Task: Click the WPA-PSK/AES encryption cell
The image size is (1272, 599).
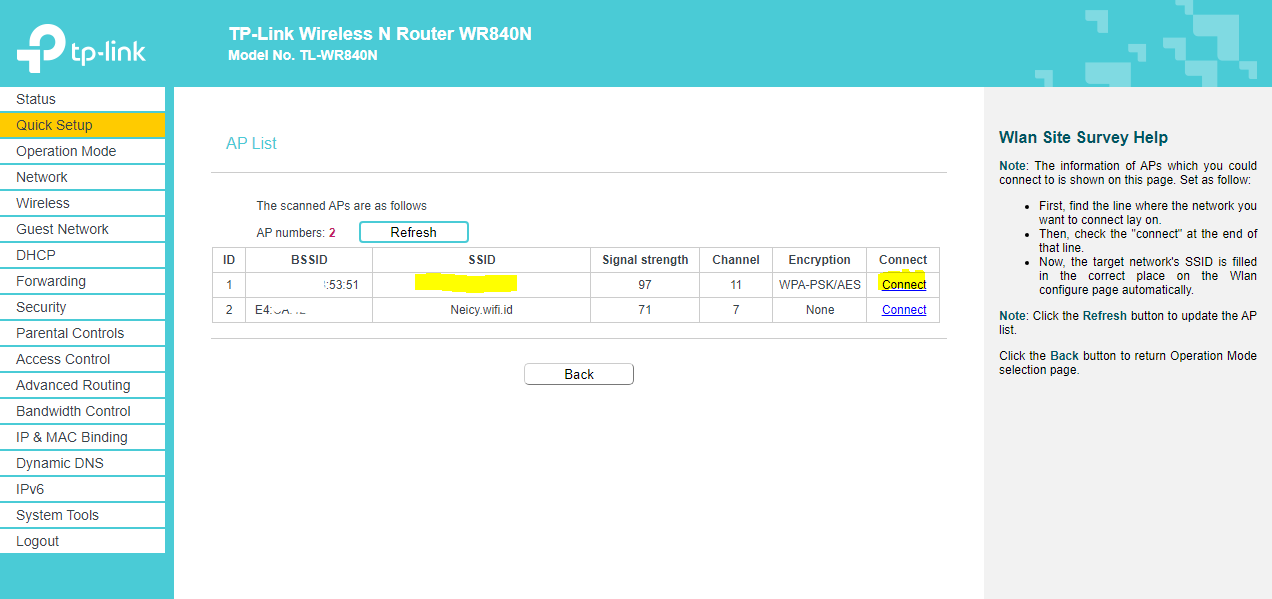Action: click(820, 285)
